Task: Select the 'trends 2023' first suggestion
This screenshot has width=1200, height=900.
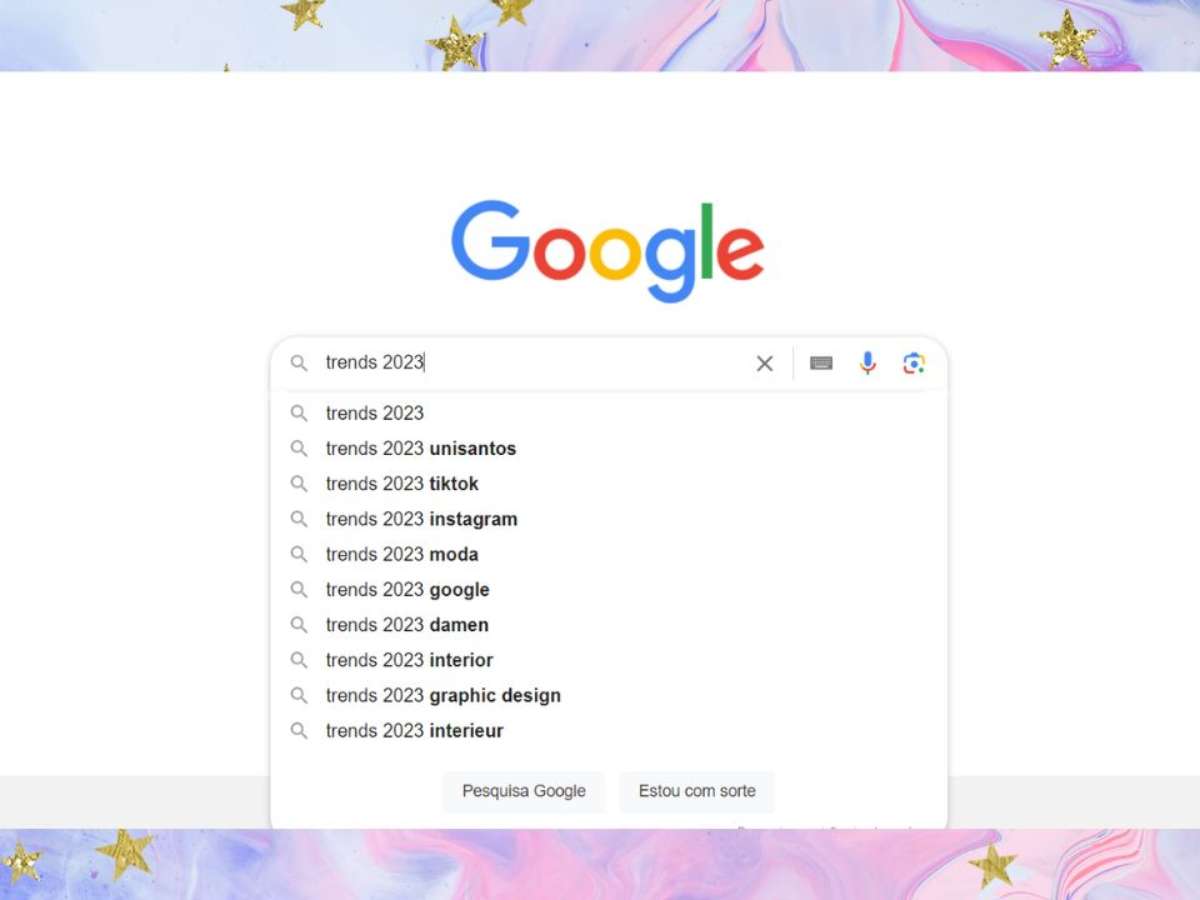Action: (x=609, y=413)
